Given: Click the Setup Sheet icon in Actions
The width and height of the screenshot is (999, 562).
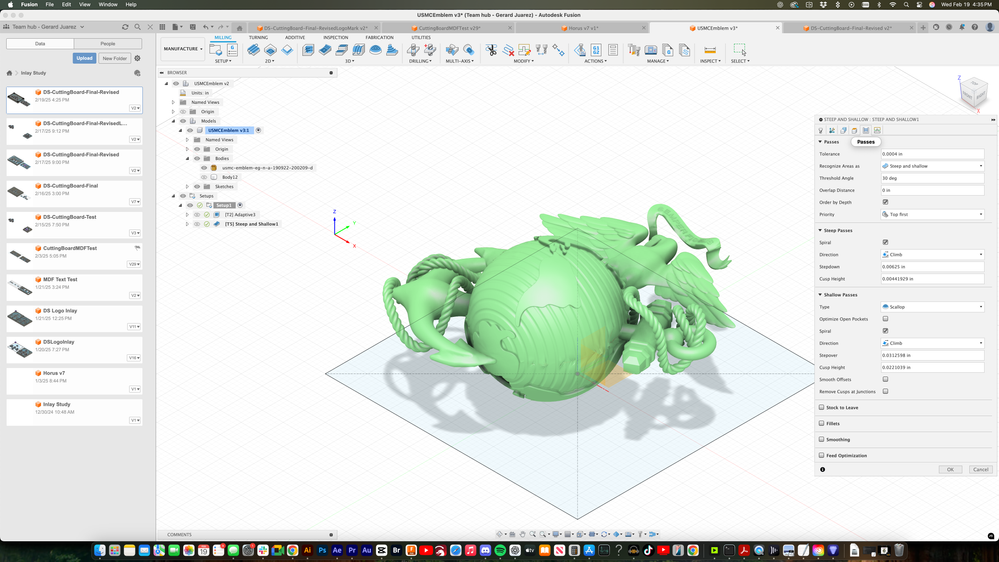Looking at the screenshot, I should (613, 50).
